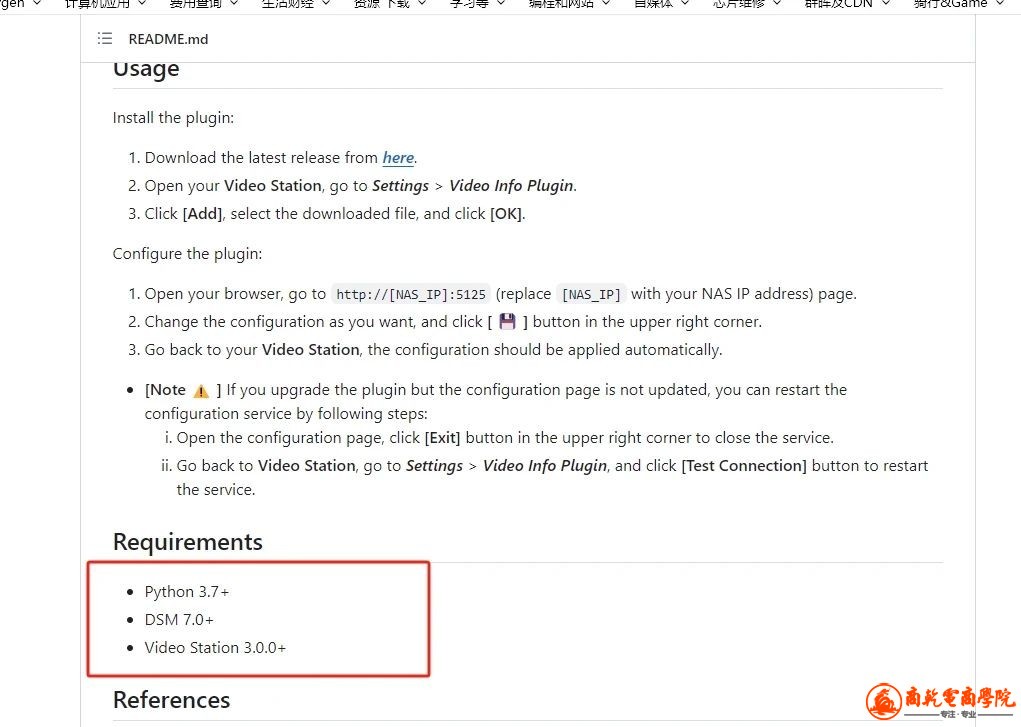Open the 编程和网站 bookmarks menu
This screenshot has height=727, width=1021.
coord(569,3)
